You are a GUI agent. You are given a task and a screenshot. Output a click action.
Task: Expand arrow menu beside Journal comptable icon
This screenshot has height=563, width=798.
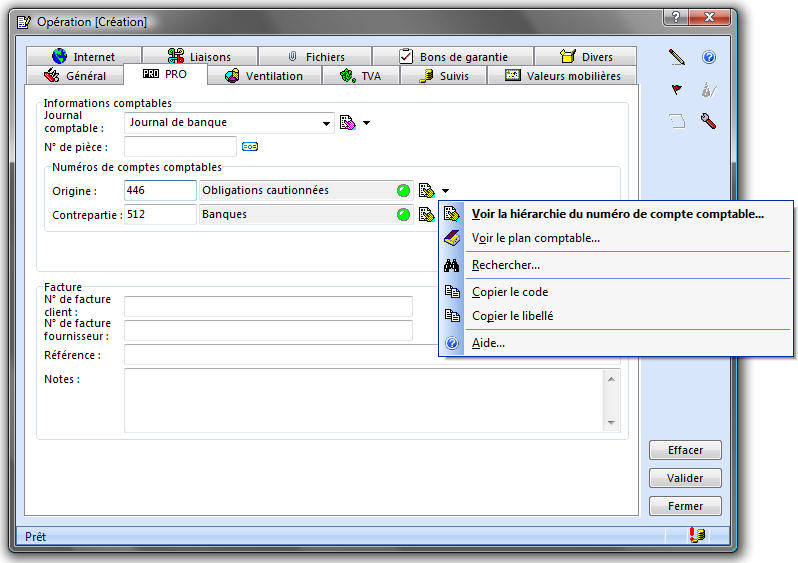pyautogui.click(x=366, y=123)
